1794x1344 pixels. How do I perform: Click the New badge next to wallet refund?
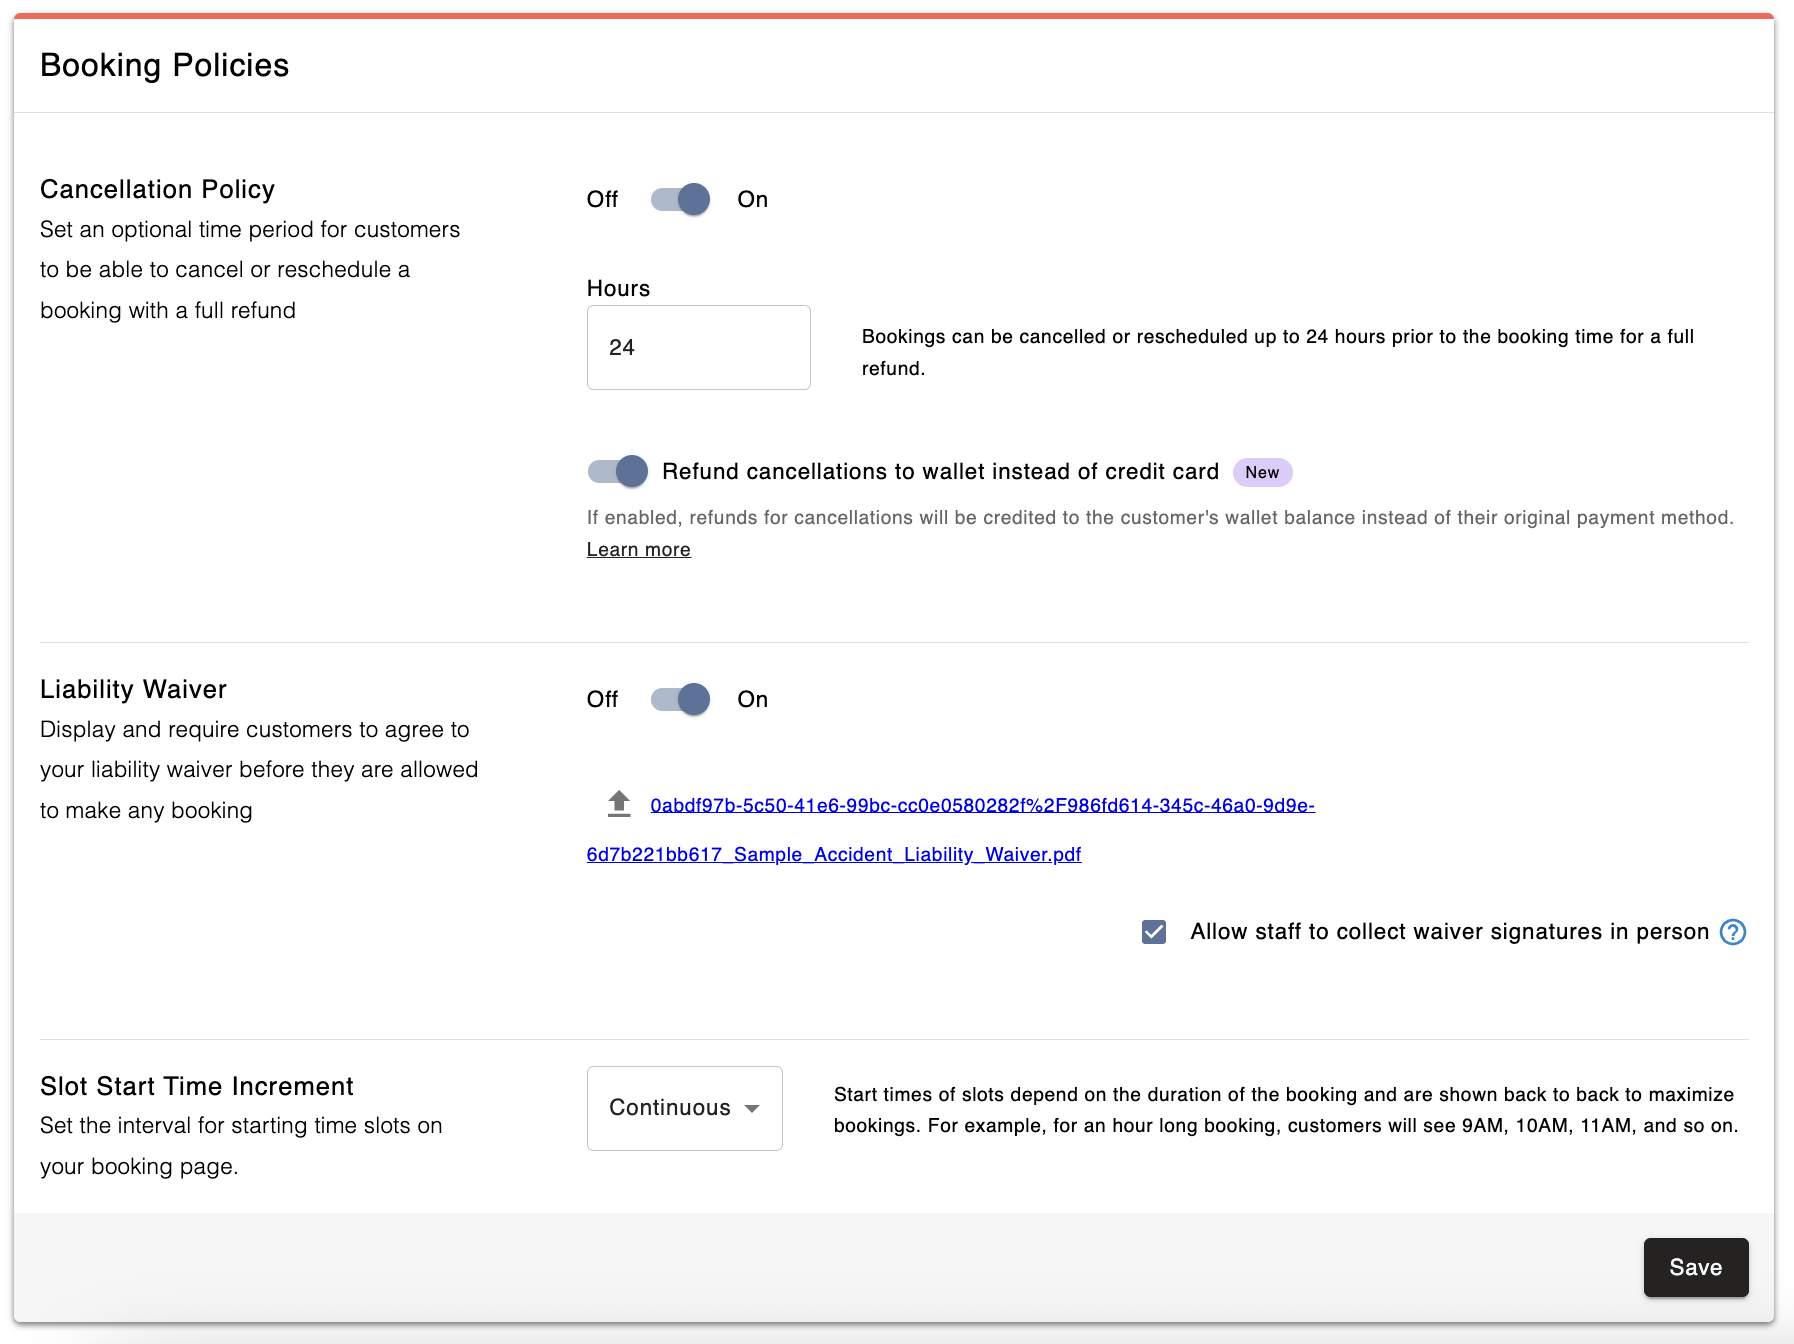pos(1262,472)
